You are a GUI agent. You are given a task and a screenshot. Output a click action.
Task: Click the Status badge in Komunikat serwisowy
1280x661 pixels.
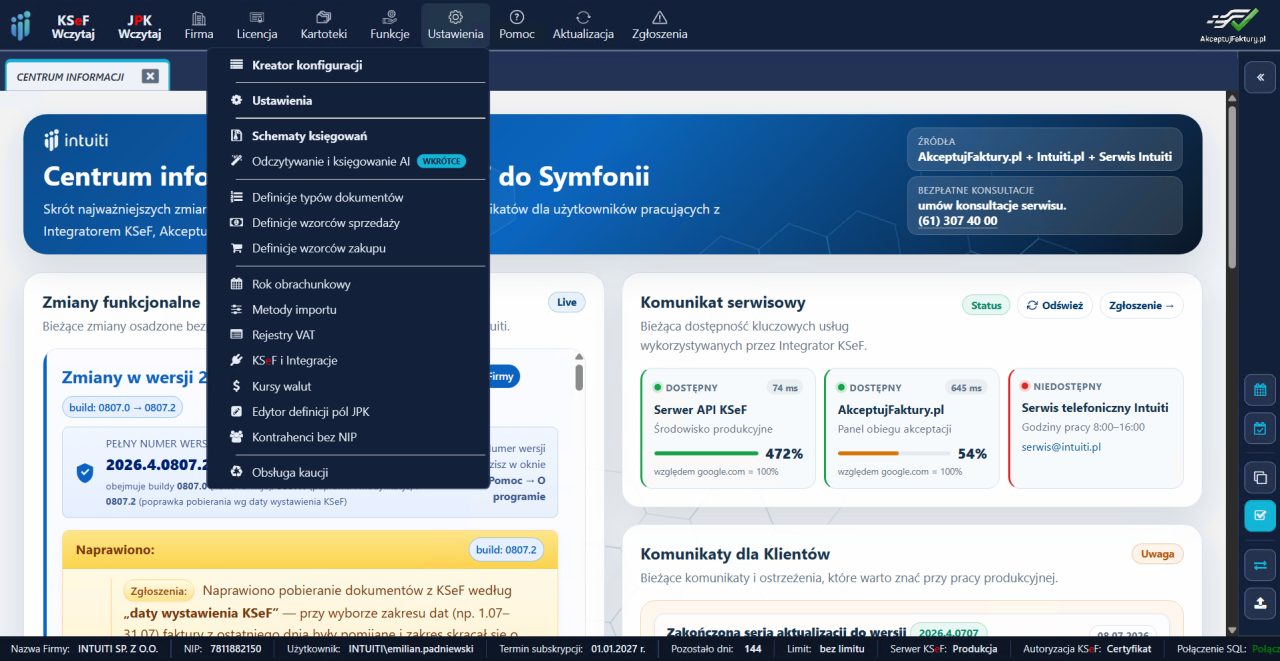(x=986, y=306)
